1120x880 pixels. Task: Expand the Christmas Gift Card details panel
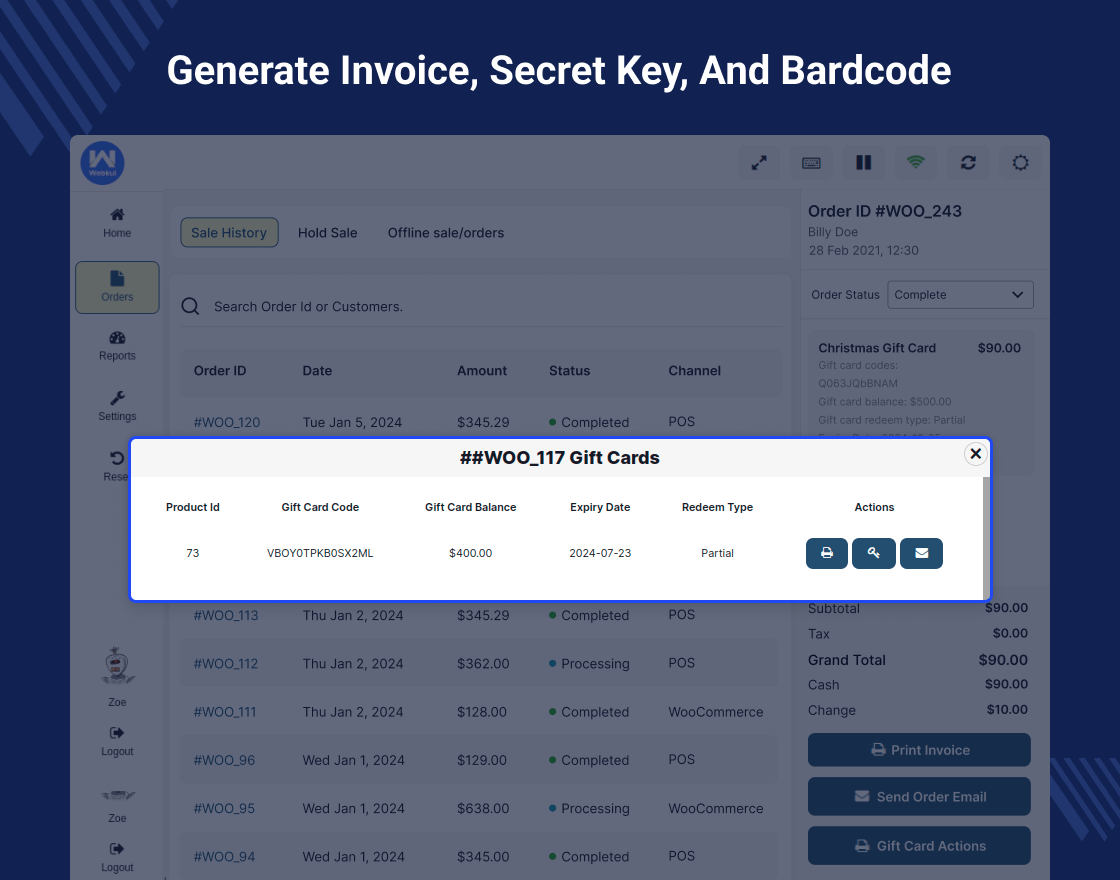[877, 348]
